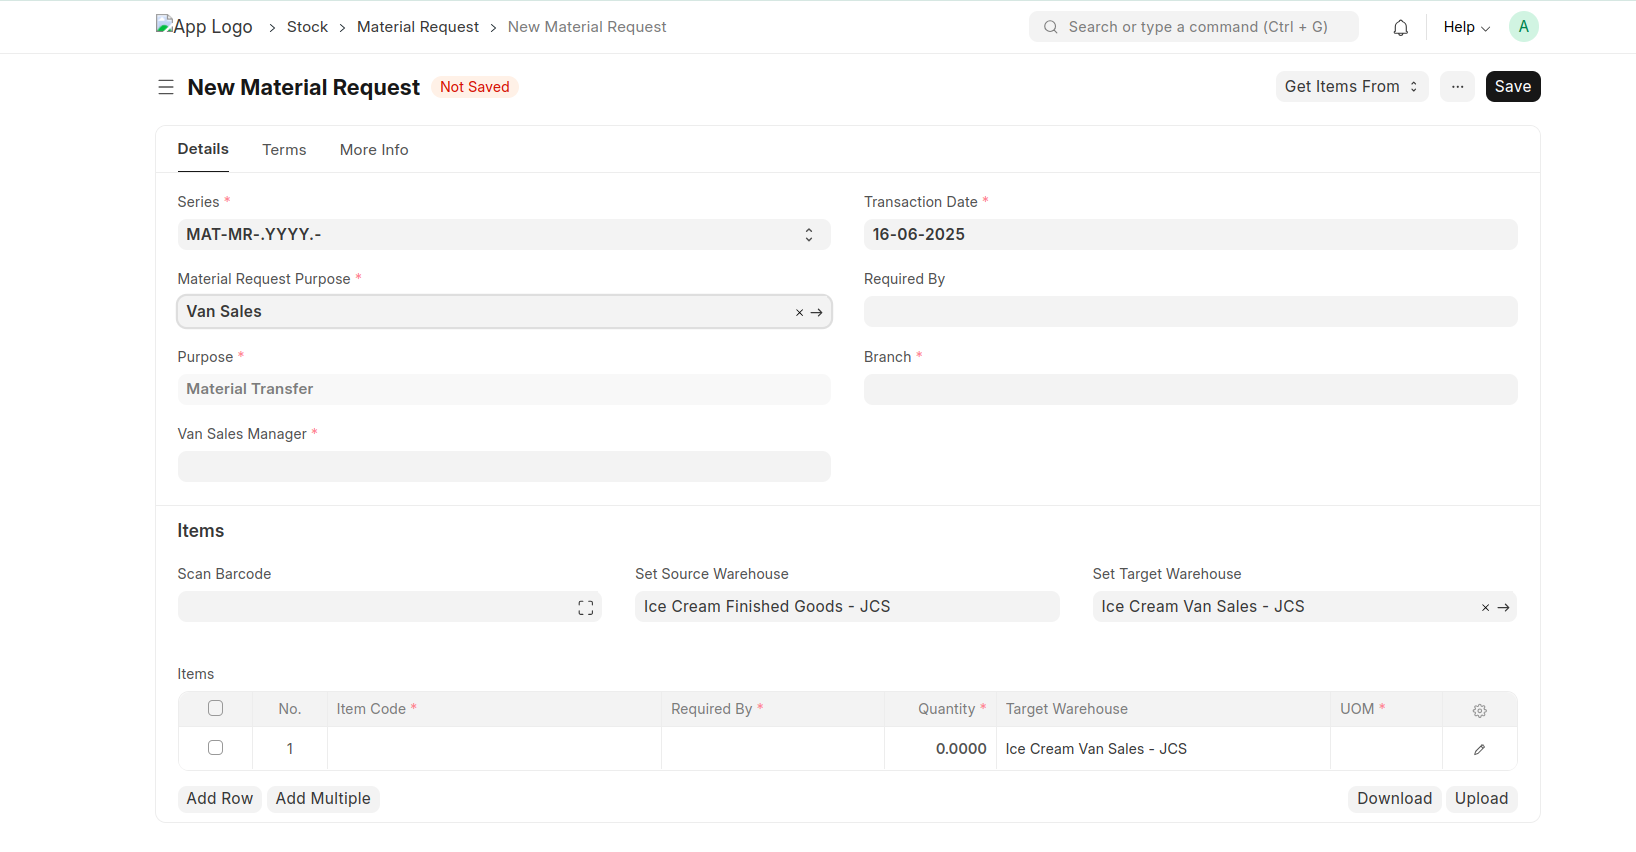Click the Save button
Viewport: 1636px width, 852px height.
(x=1512, y=87)
